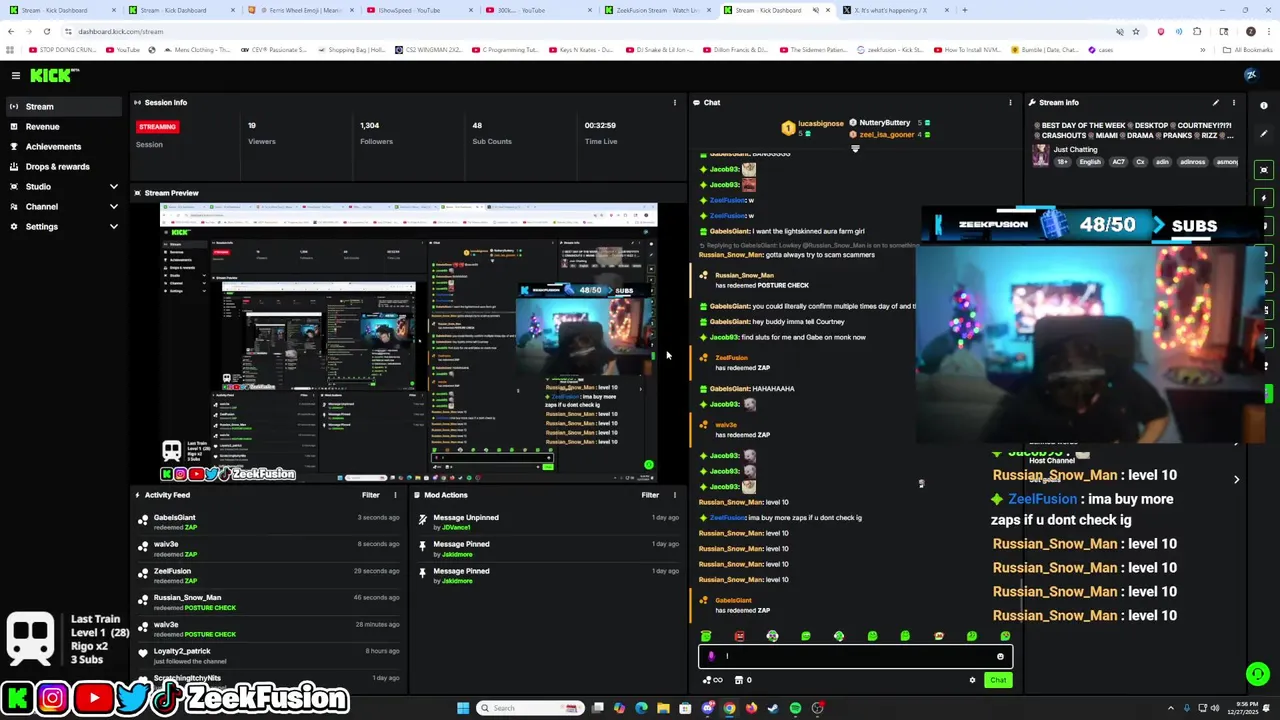
Task: Open Revenue in the sidebar
Action: [x=42, y=126]
